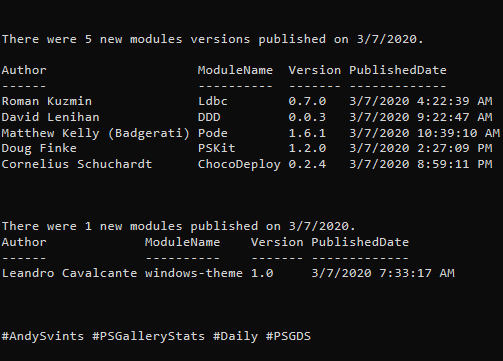Select the Pode module name

pyautogui.click(x=213, y=133)
